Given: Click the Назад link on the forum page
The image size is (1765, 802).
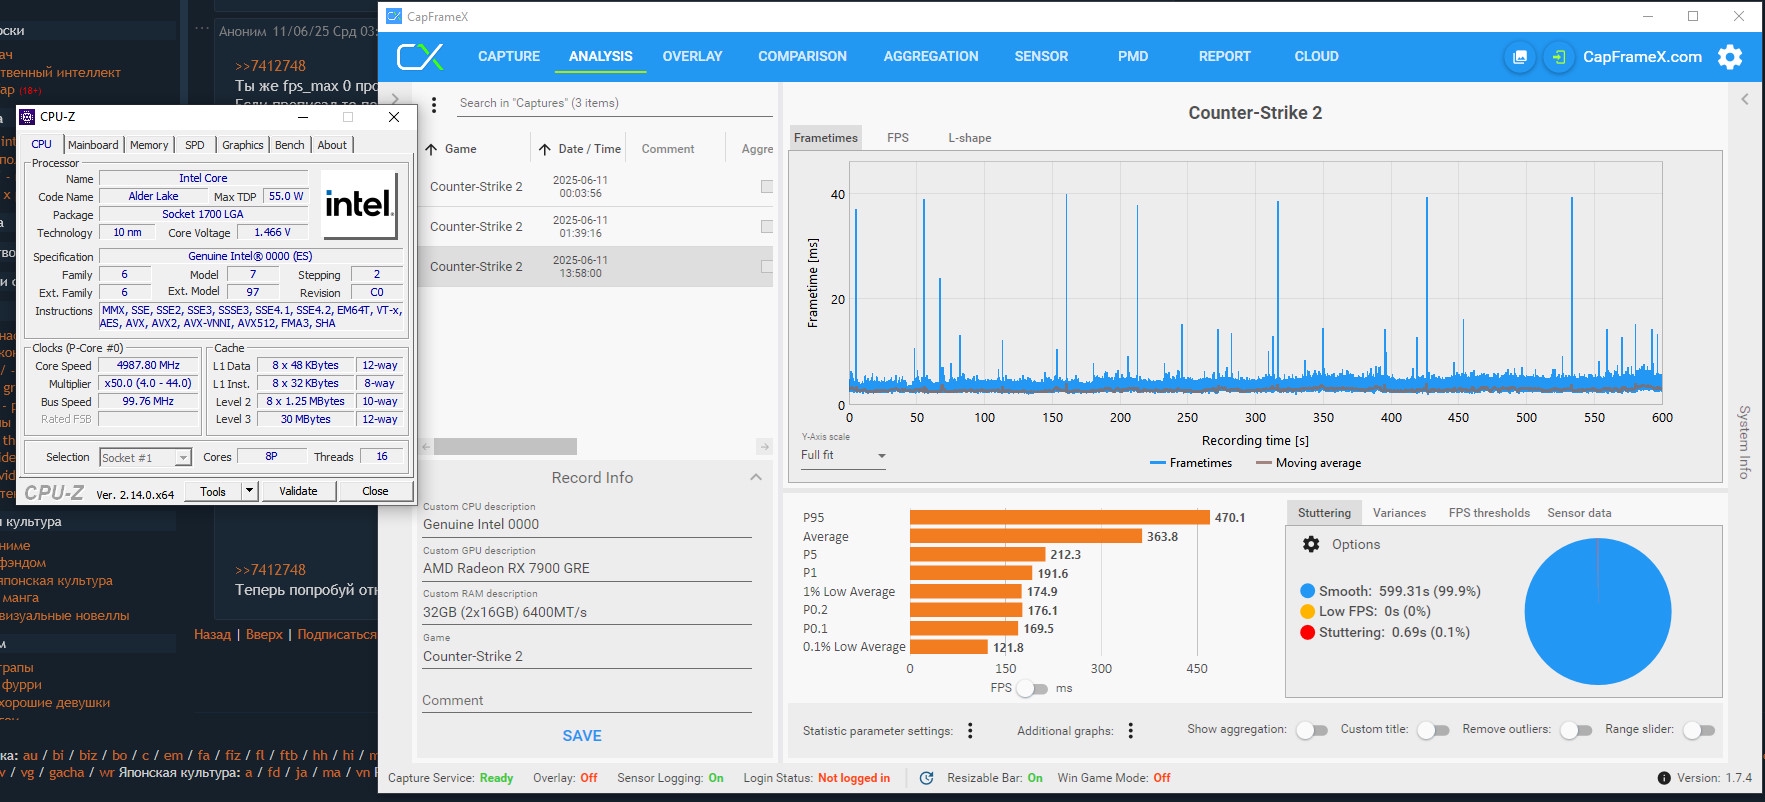Looking at the screenshot, I should [x=212, y=635].
